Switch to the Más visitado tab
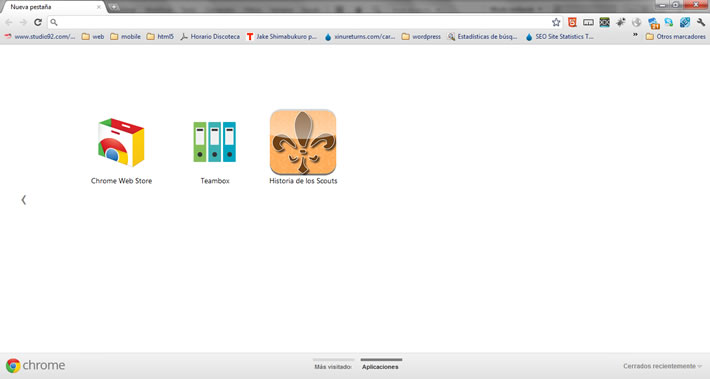710x379 pixels. [x=333, y=367]
